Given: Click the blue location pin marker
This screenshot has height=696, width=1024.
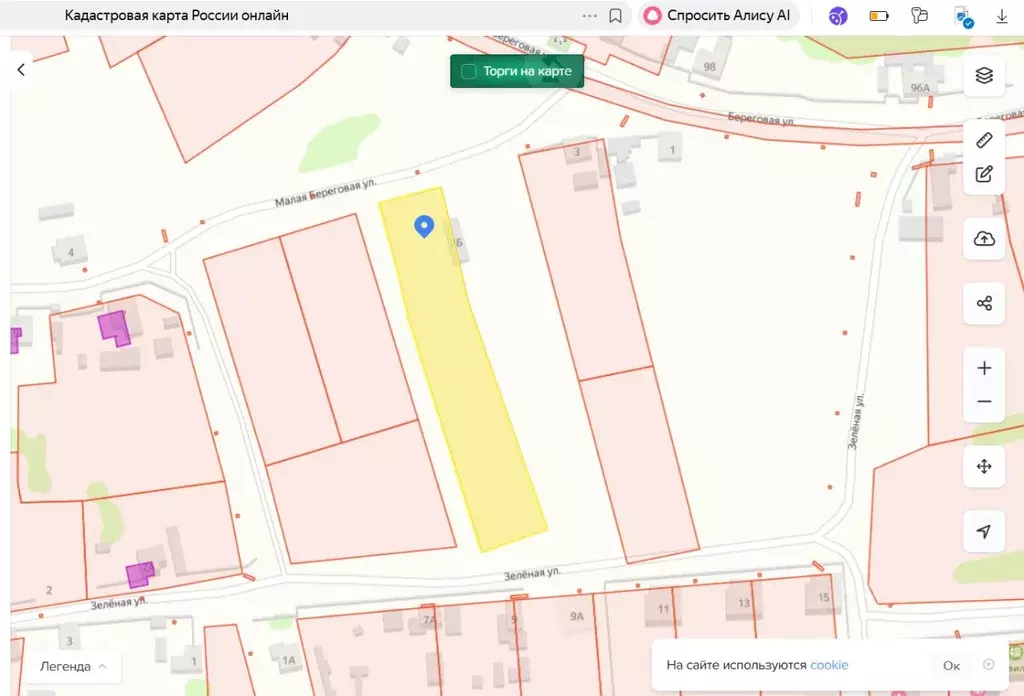Looking at the screenshot, I should (424, 226).
